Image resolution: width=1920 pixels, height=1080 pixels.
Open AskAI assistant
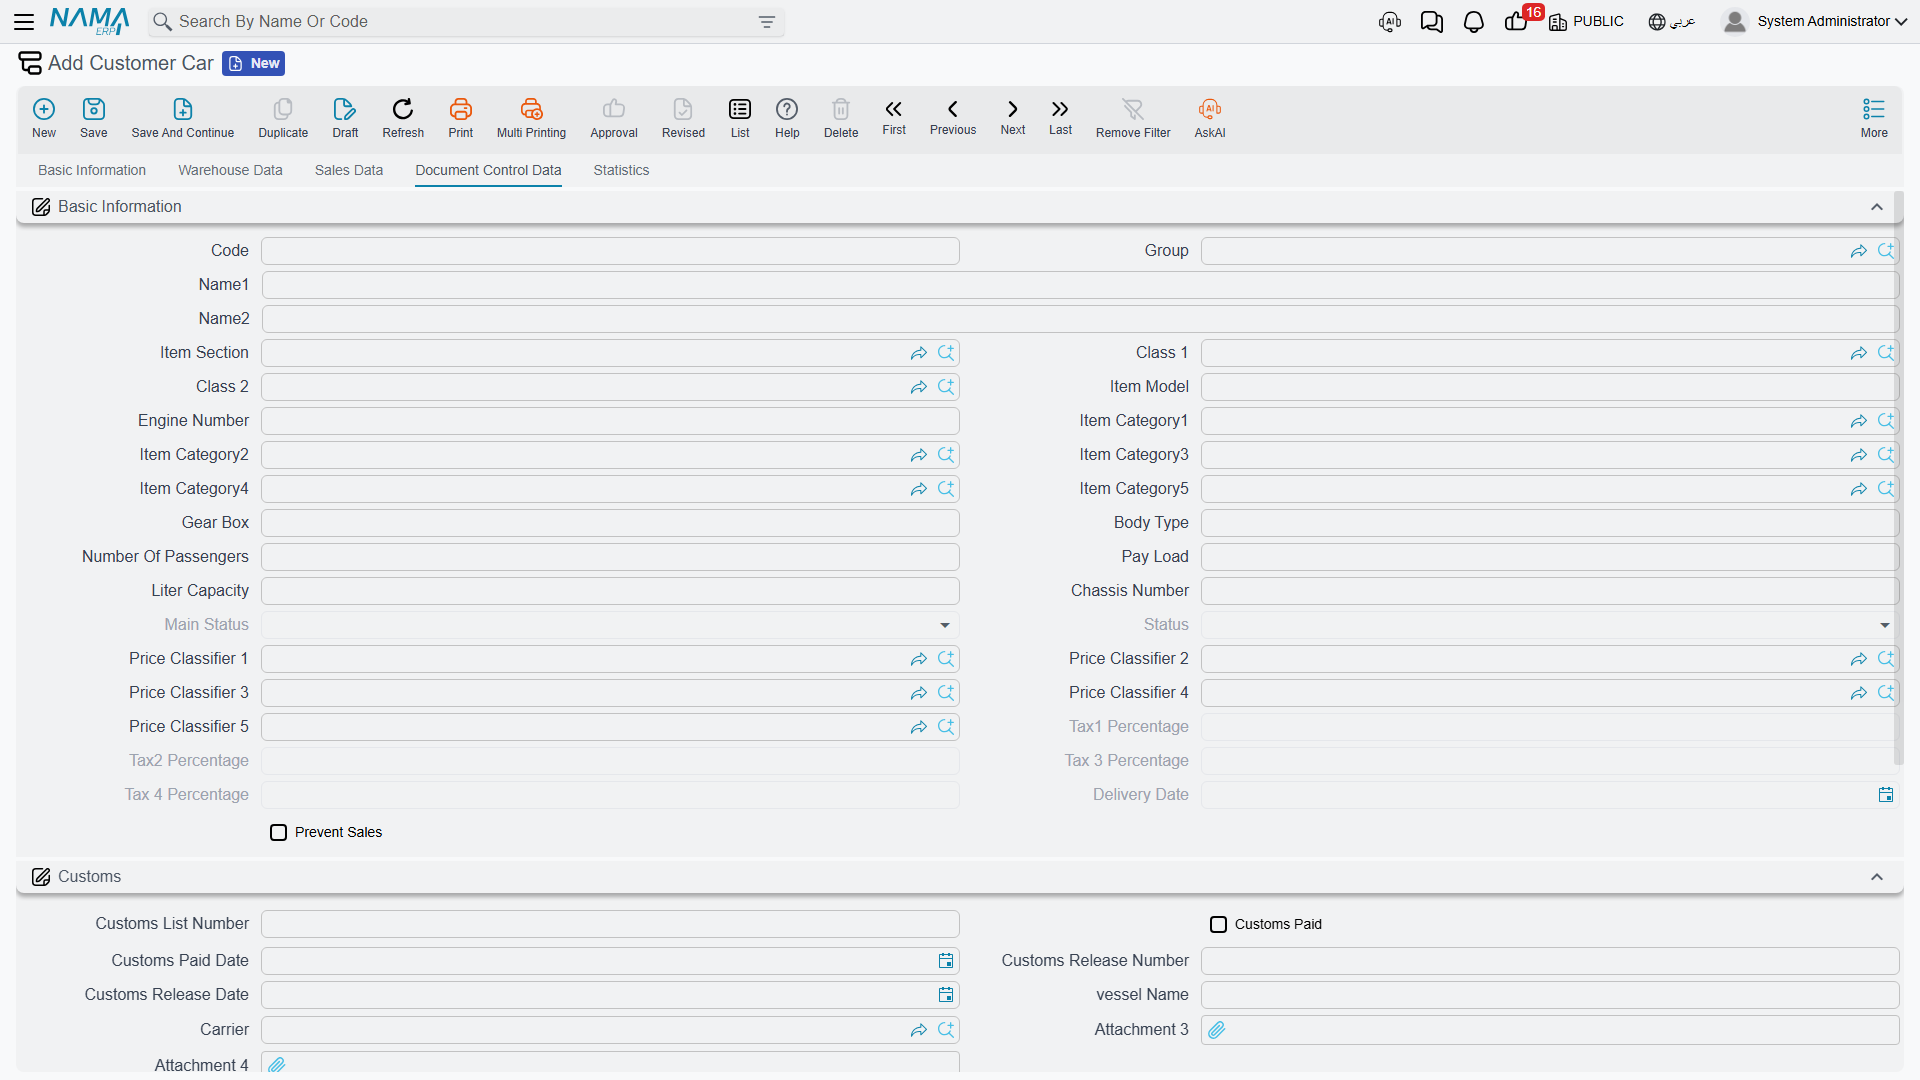(x=1210, y=118)
